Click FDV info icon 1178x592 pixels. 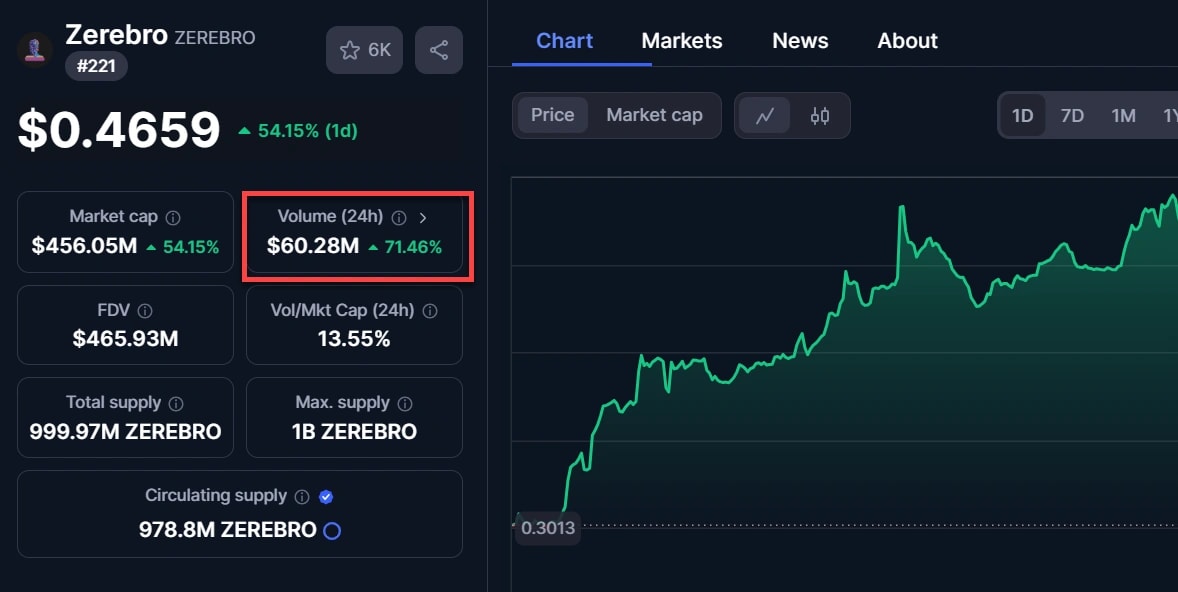point(145,311)
